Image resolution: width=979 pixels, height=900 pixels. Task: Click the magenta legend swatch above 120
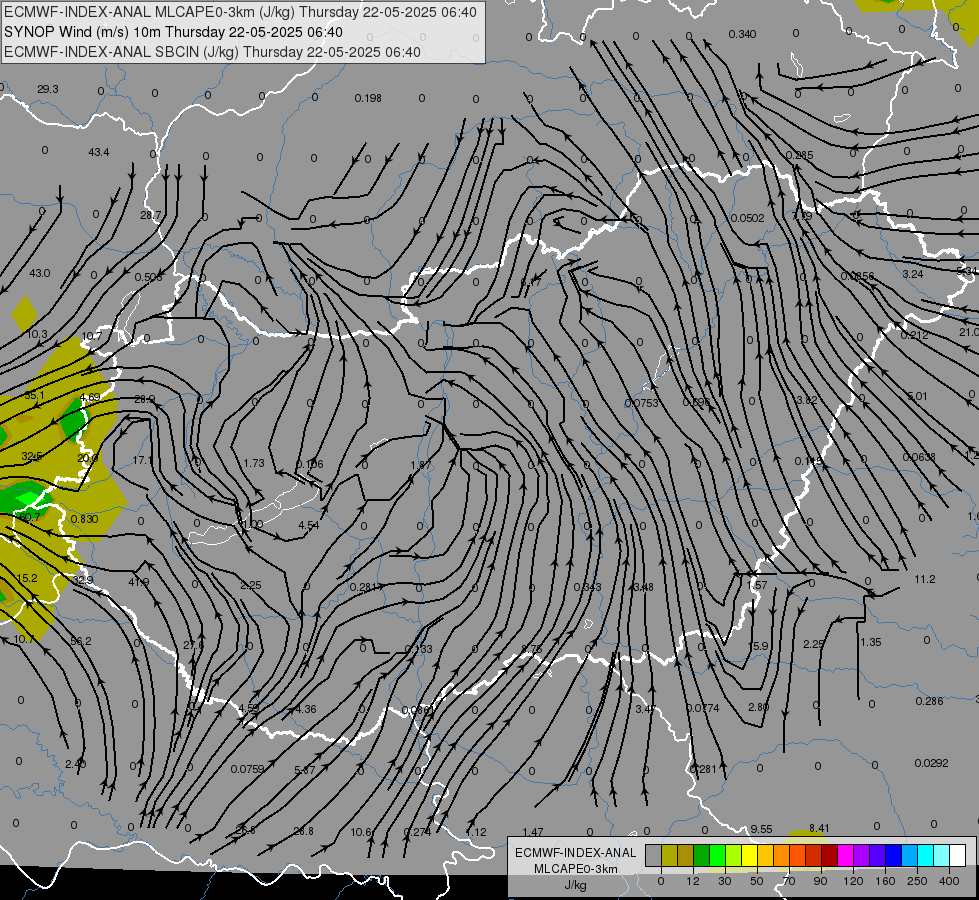pos(846,856)
